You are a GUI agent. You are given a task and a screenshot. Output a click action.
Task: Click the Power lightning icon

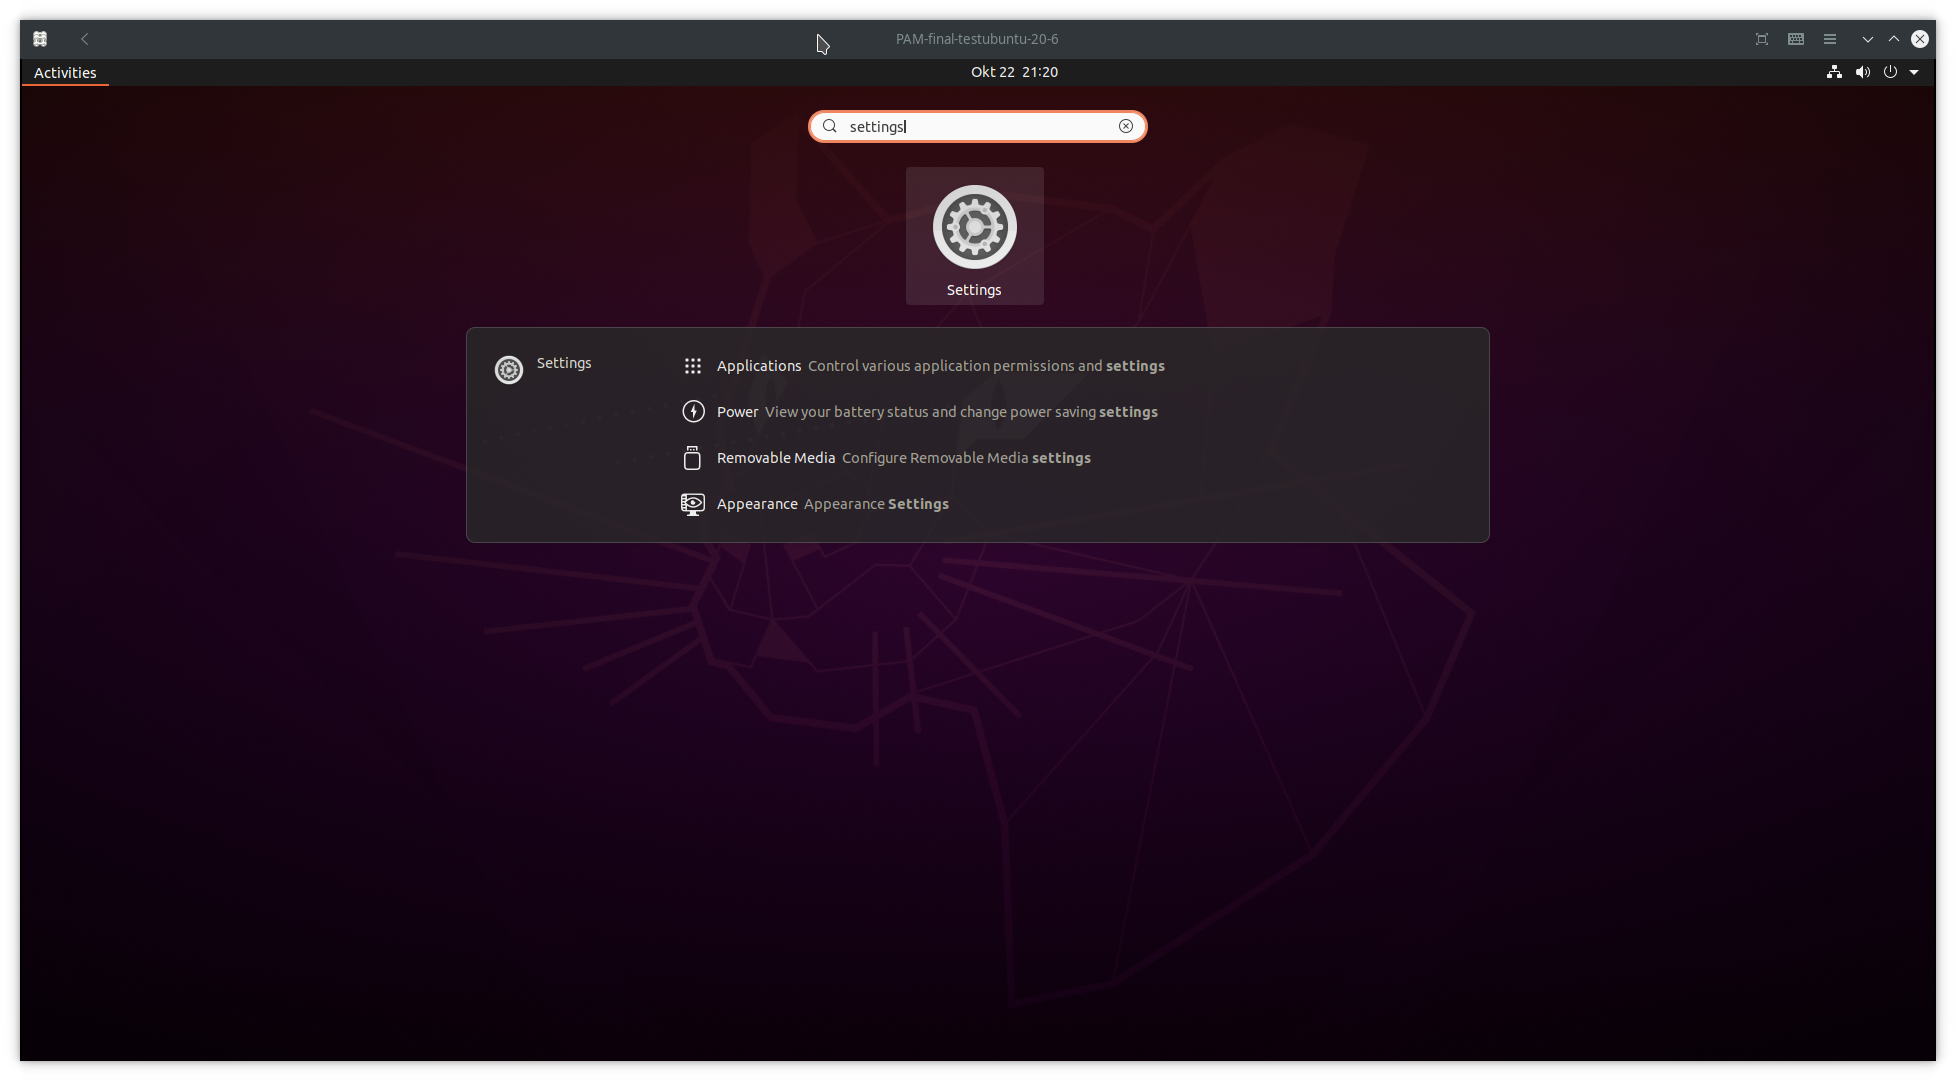(x=692, y=412)
